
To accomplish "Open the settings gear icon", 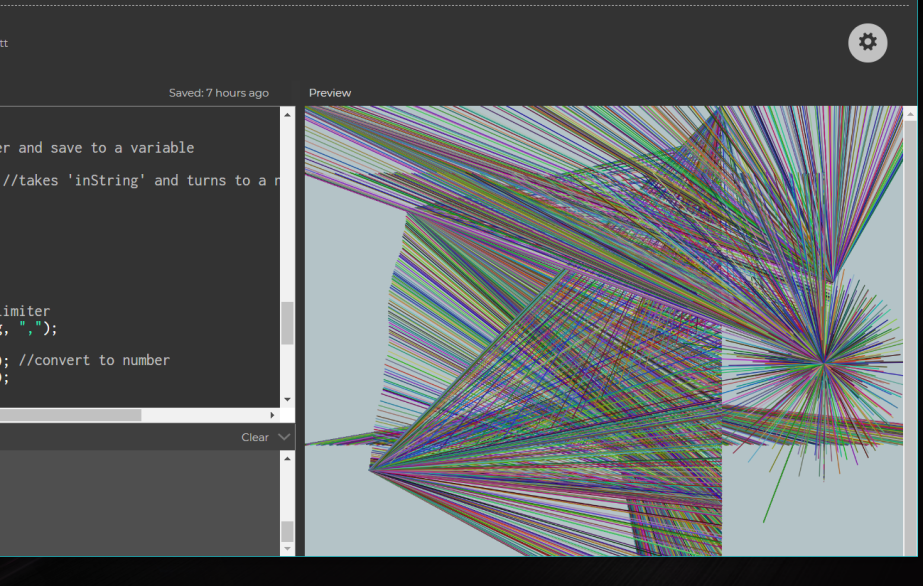I will coord(867,42).
